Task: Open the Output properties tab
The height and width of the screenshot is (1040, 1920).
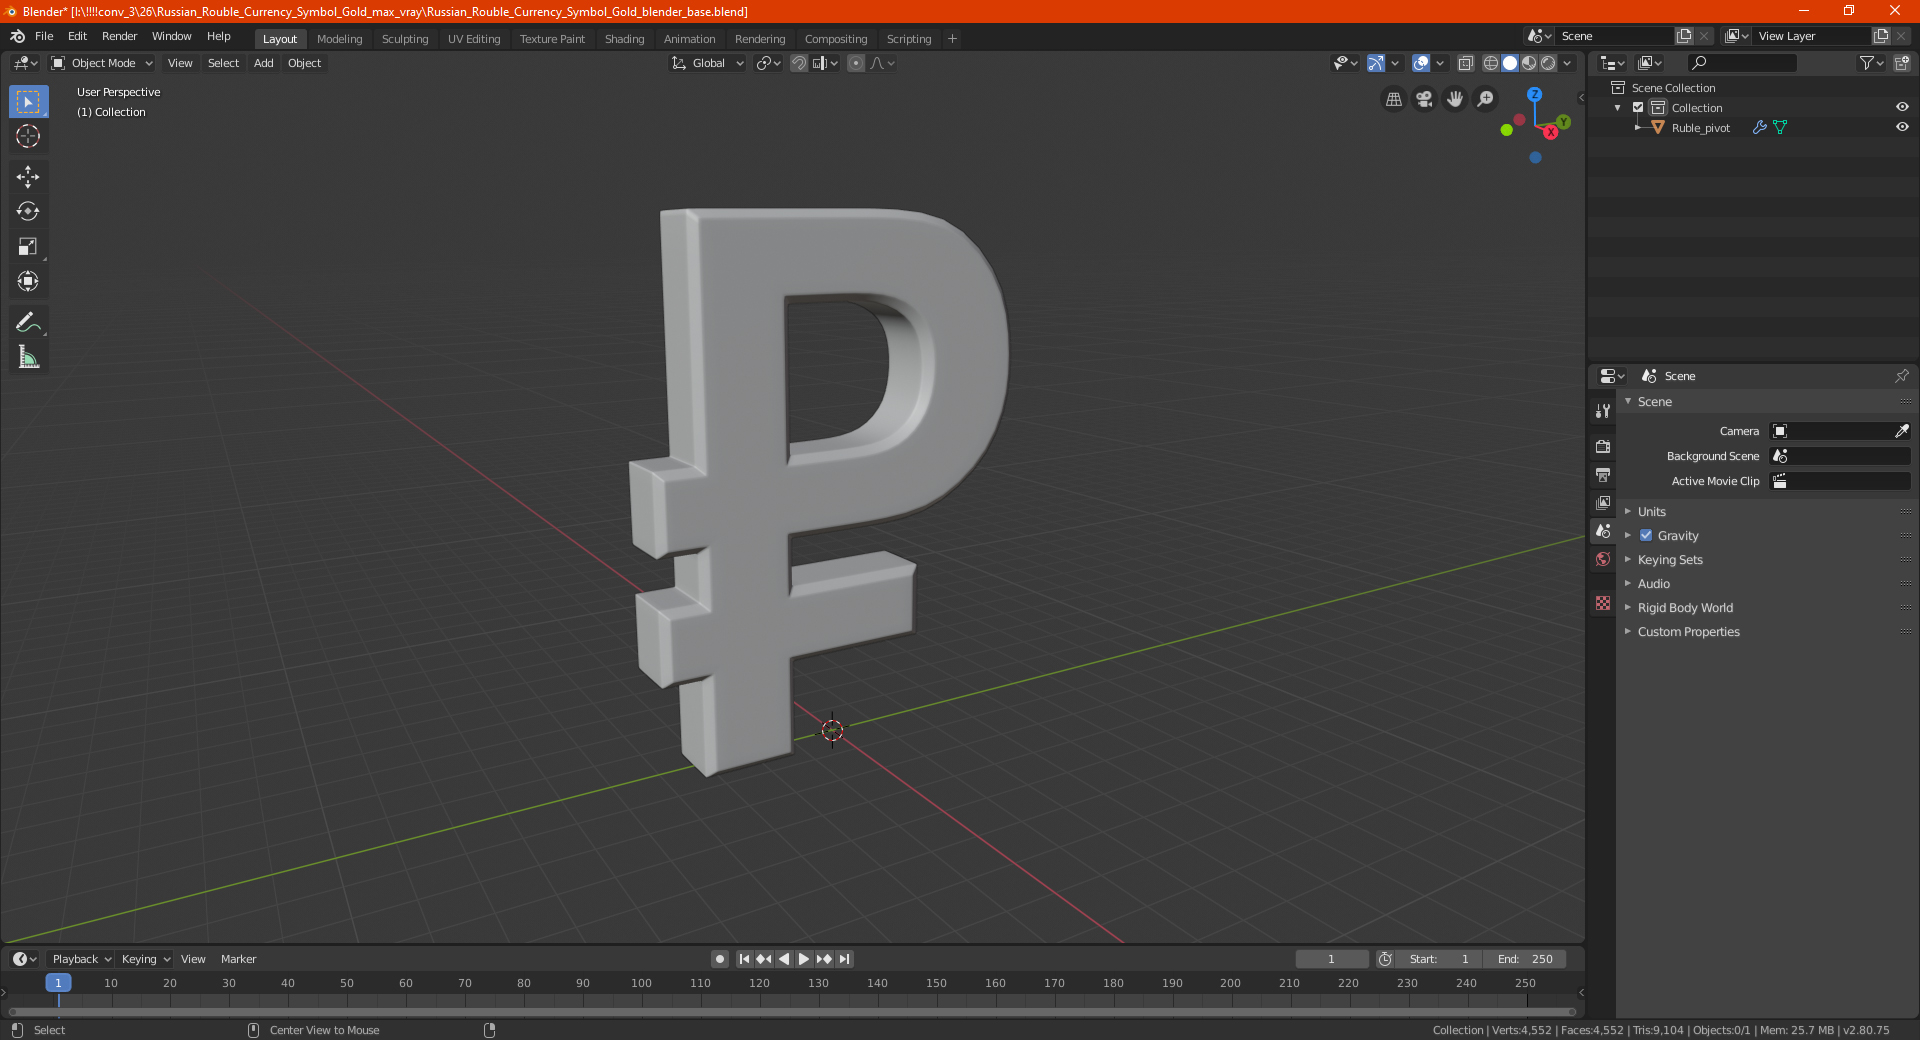Action: 1603,474
